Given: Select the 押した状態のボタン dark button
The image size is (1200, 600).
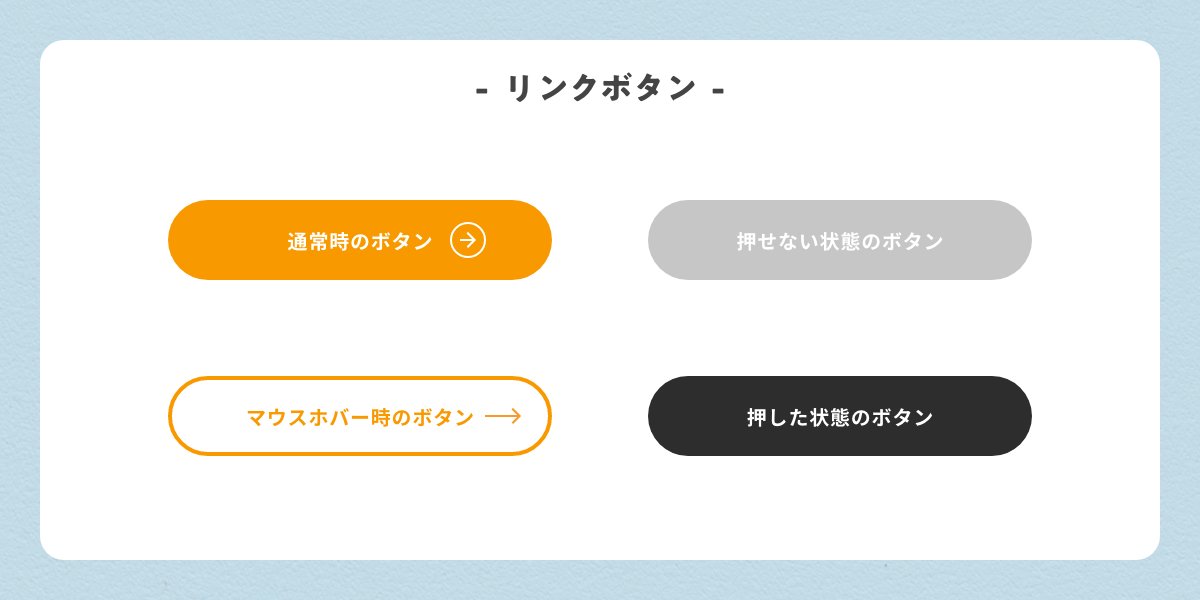Looking at the screenshot, I should [x=840, y=416].
